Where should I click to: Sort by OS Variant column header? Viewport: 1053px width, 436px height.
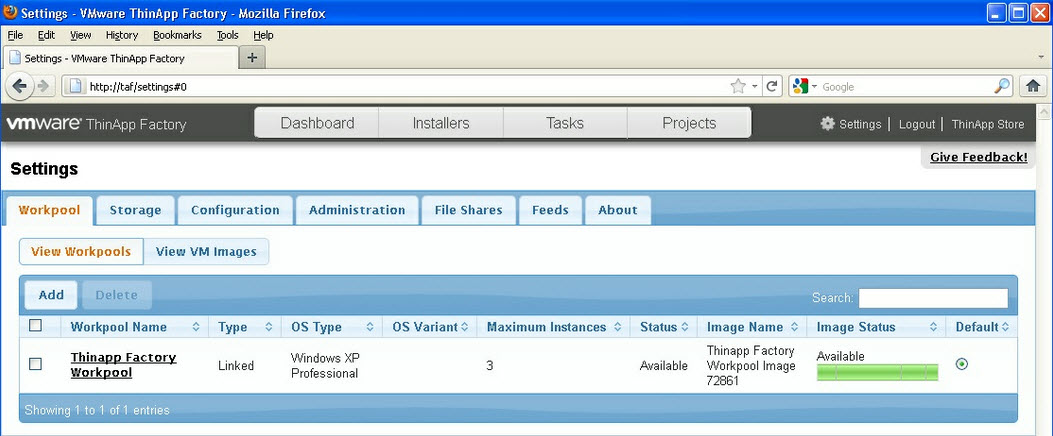click(x=430, y=327)
